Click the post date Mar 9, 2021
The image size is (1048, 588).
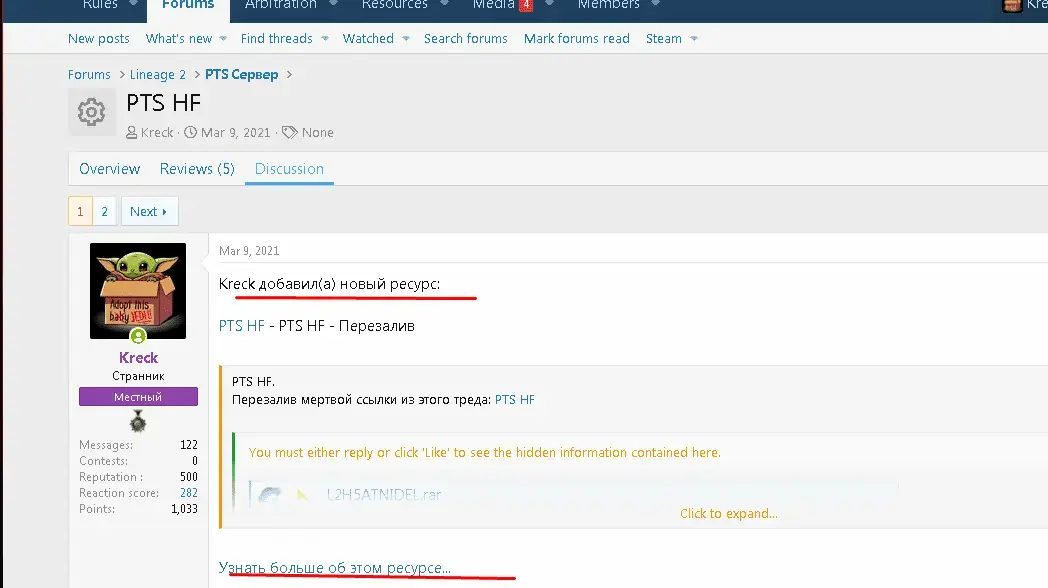[249, 251]
